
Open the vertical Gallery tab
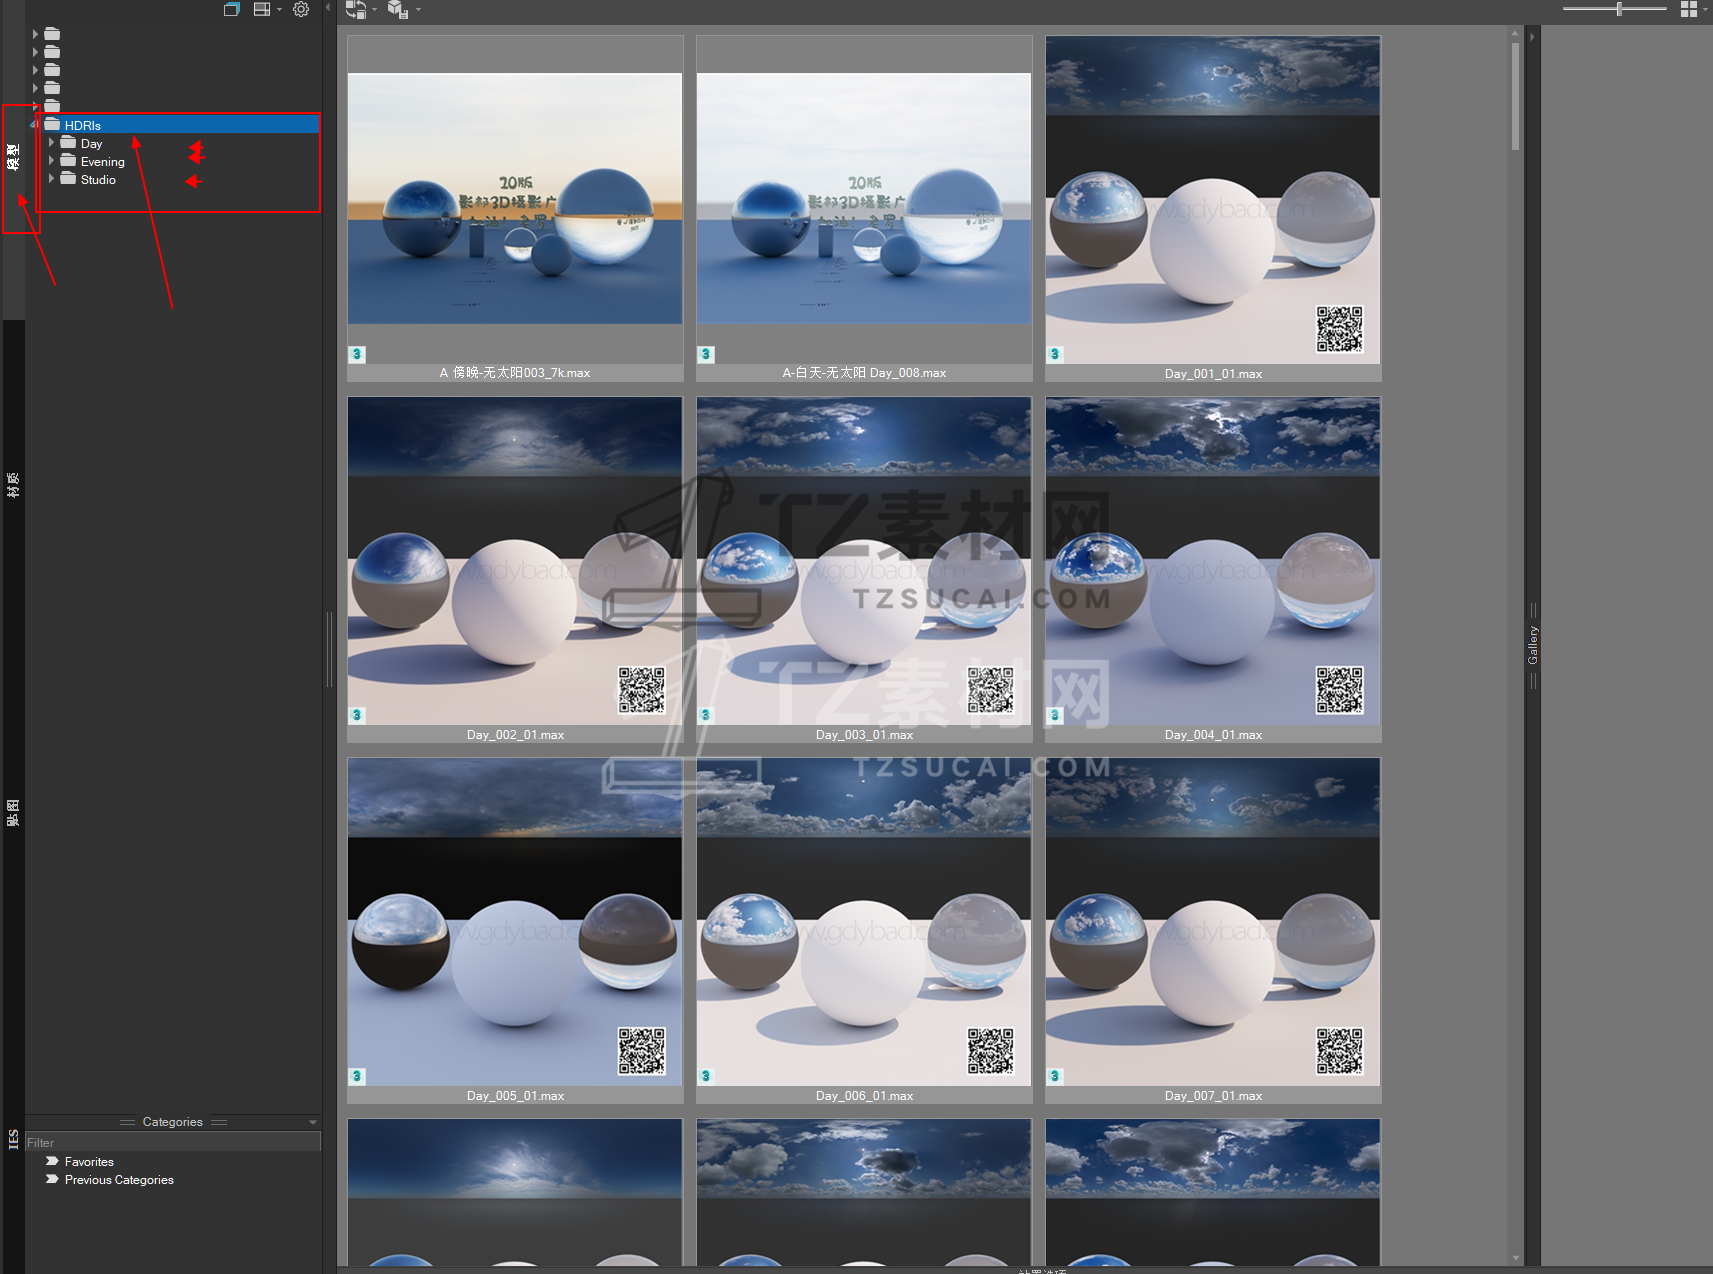[1533, 645]
